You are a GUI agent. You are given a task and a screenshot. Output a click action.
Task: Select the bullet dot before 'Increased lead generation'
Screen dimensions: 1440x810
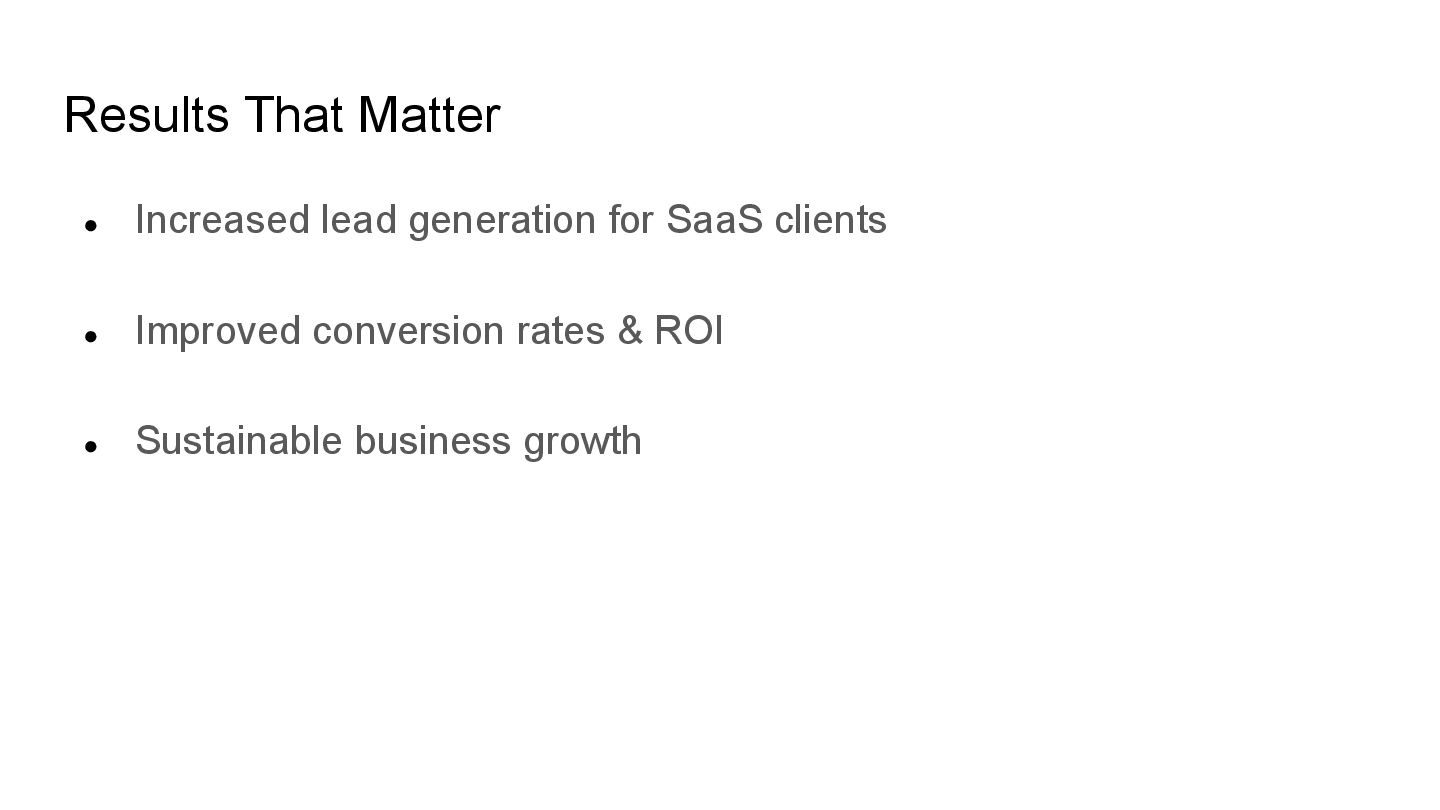91,226
